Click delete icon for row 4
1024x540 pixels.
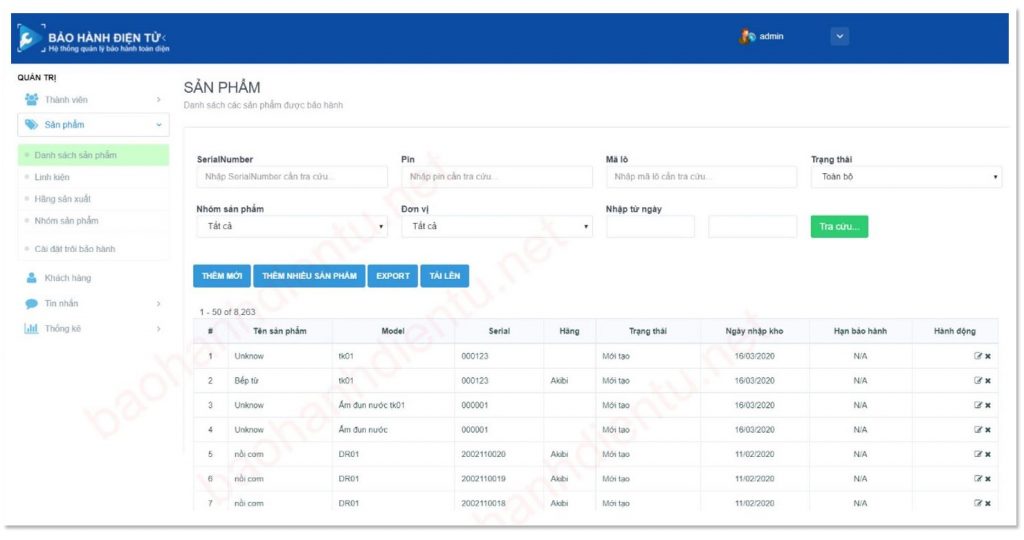987,430
